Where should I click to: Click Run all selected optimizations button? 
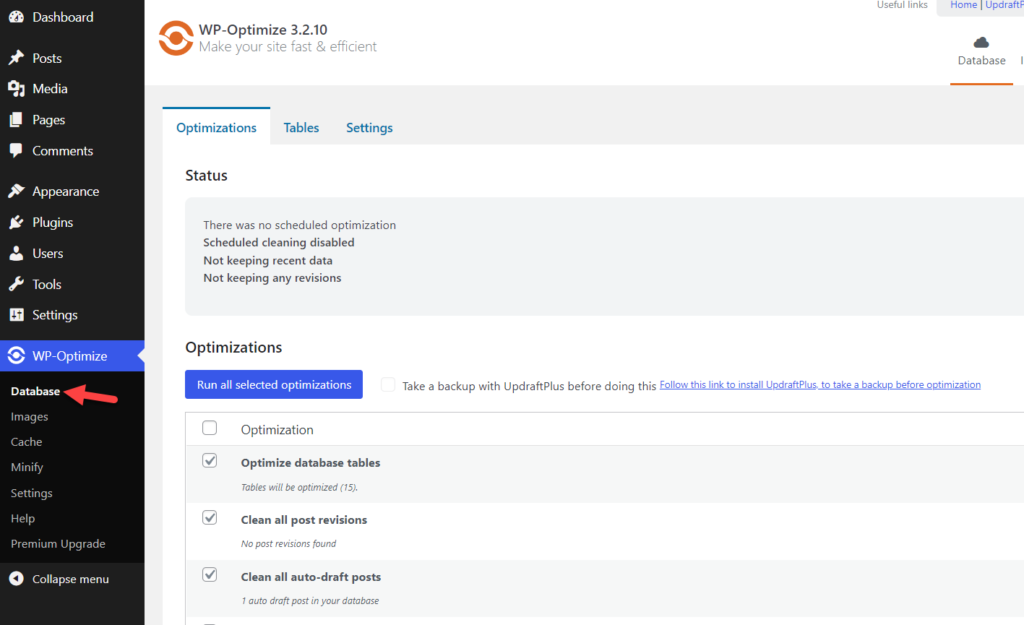[274, 385]
